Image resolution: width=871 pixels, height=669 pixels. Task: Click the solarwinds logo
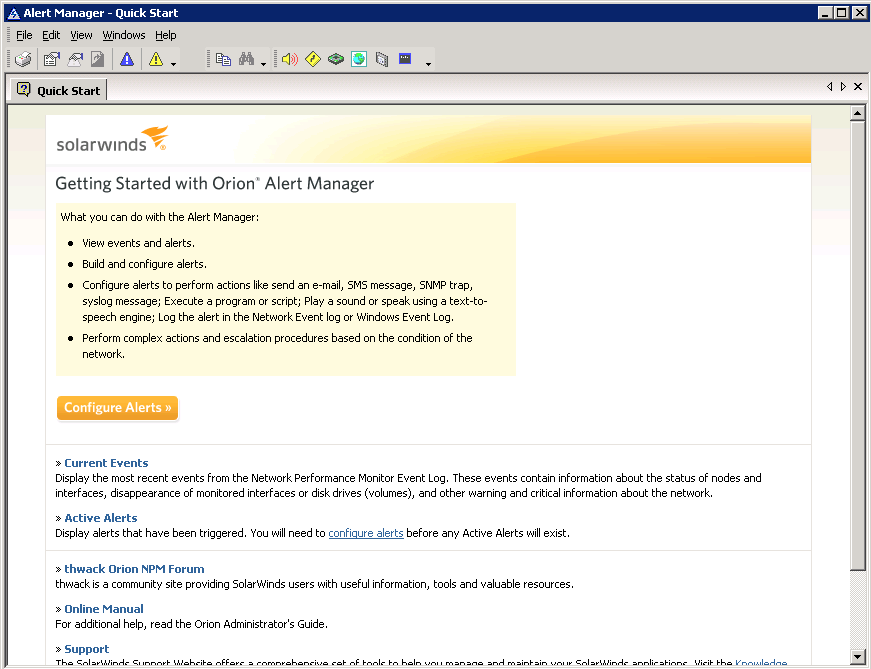(x=112, y=139)
